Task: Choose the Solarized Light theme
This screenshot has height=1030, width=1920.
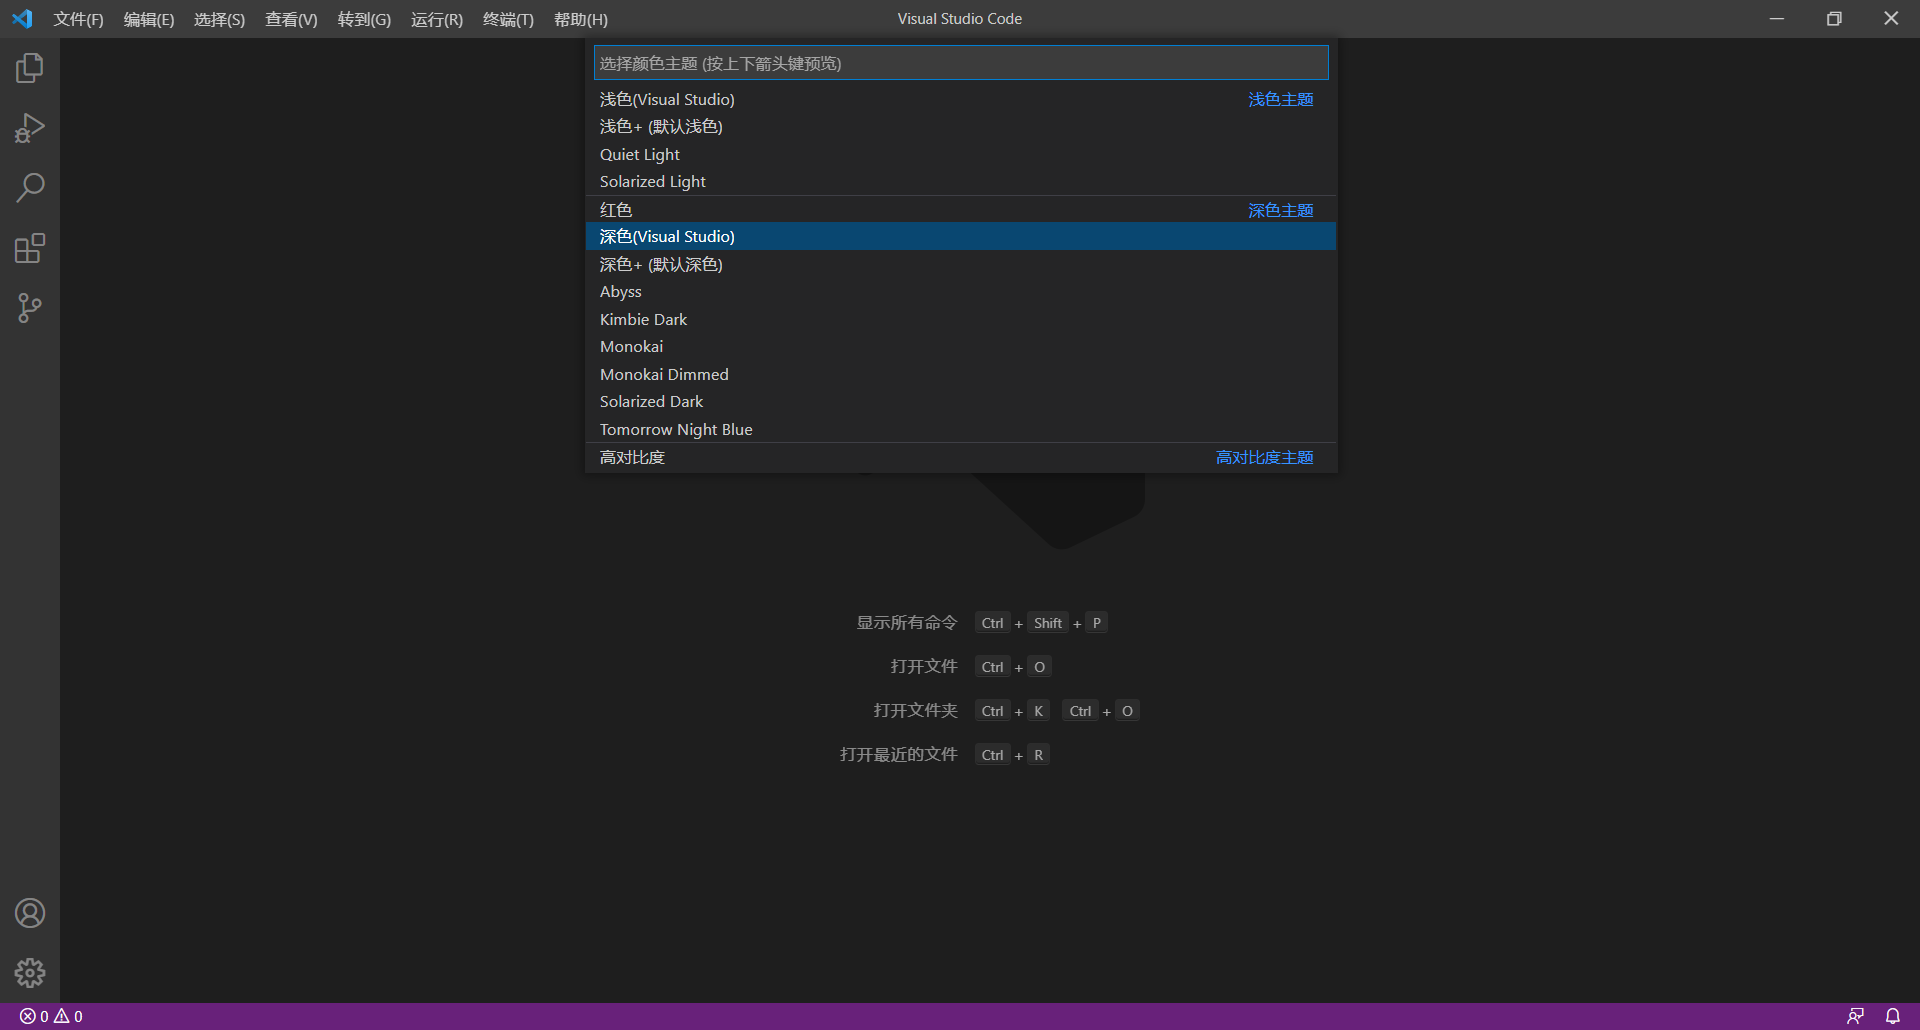Action: (961, 181)
